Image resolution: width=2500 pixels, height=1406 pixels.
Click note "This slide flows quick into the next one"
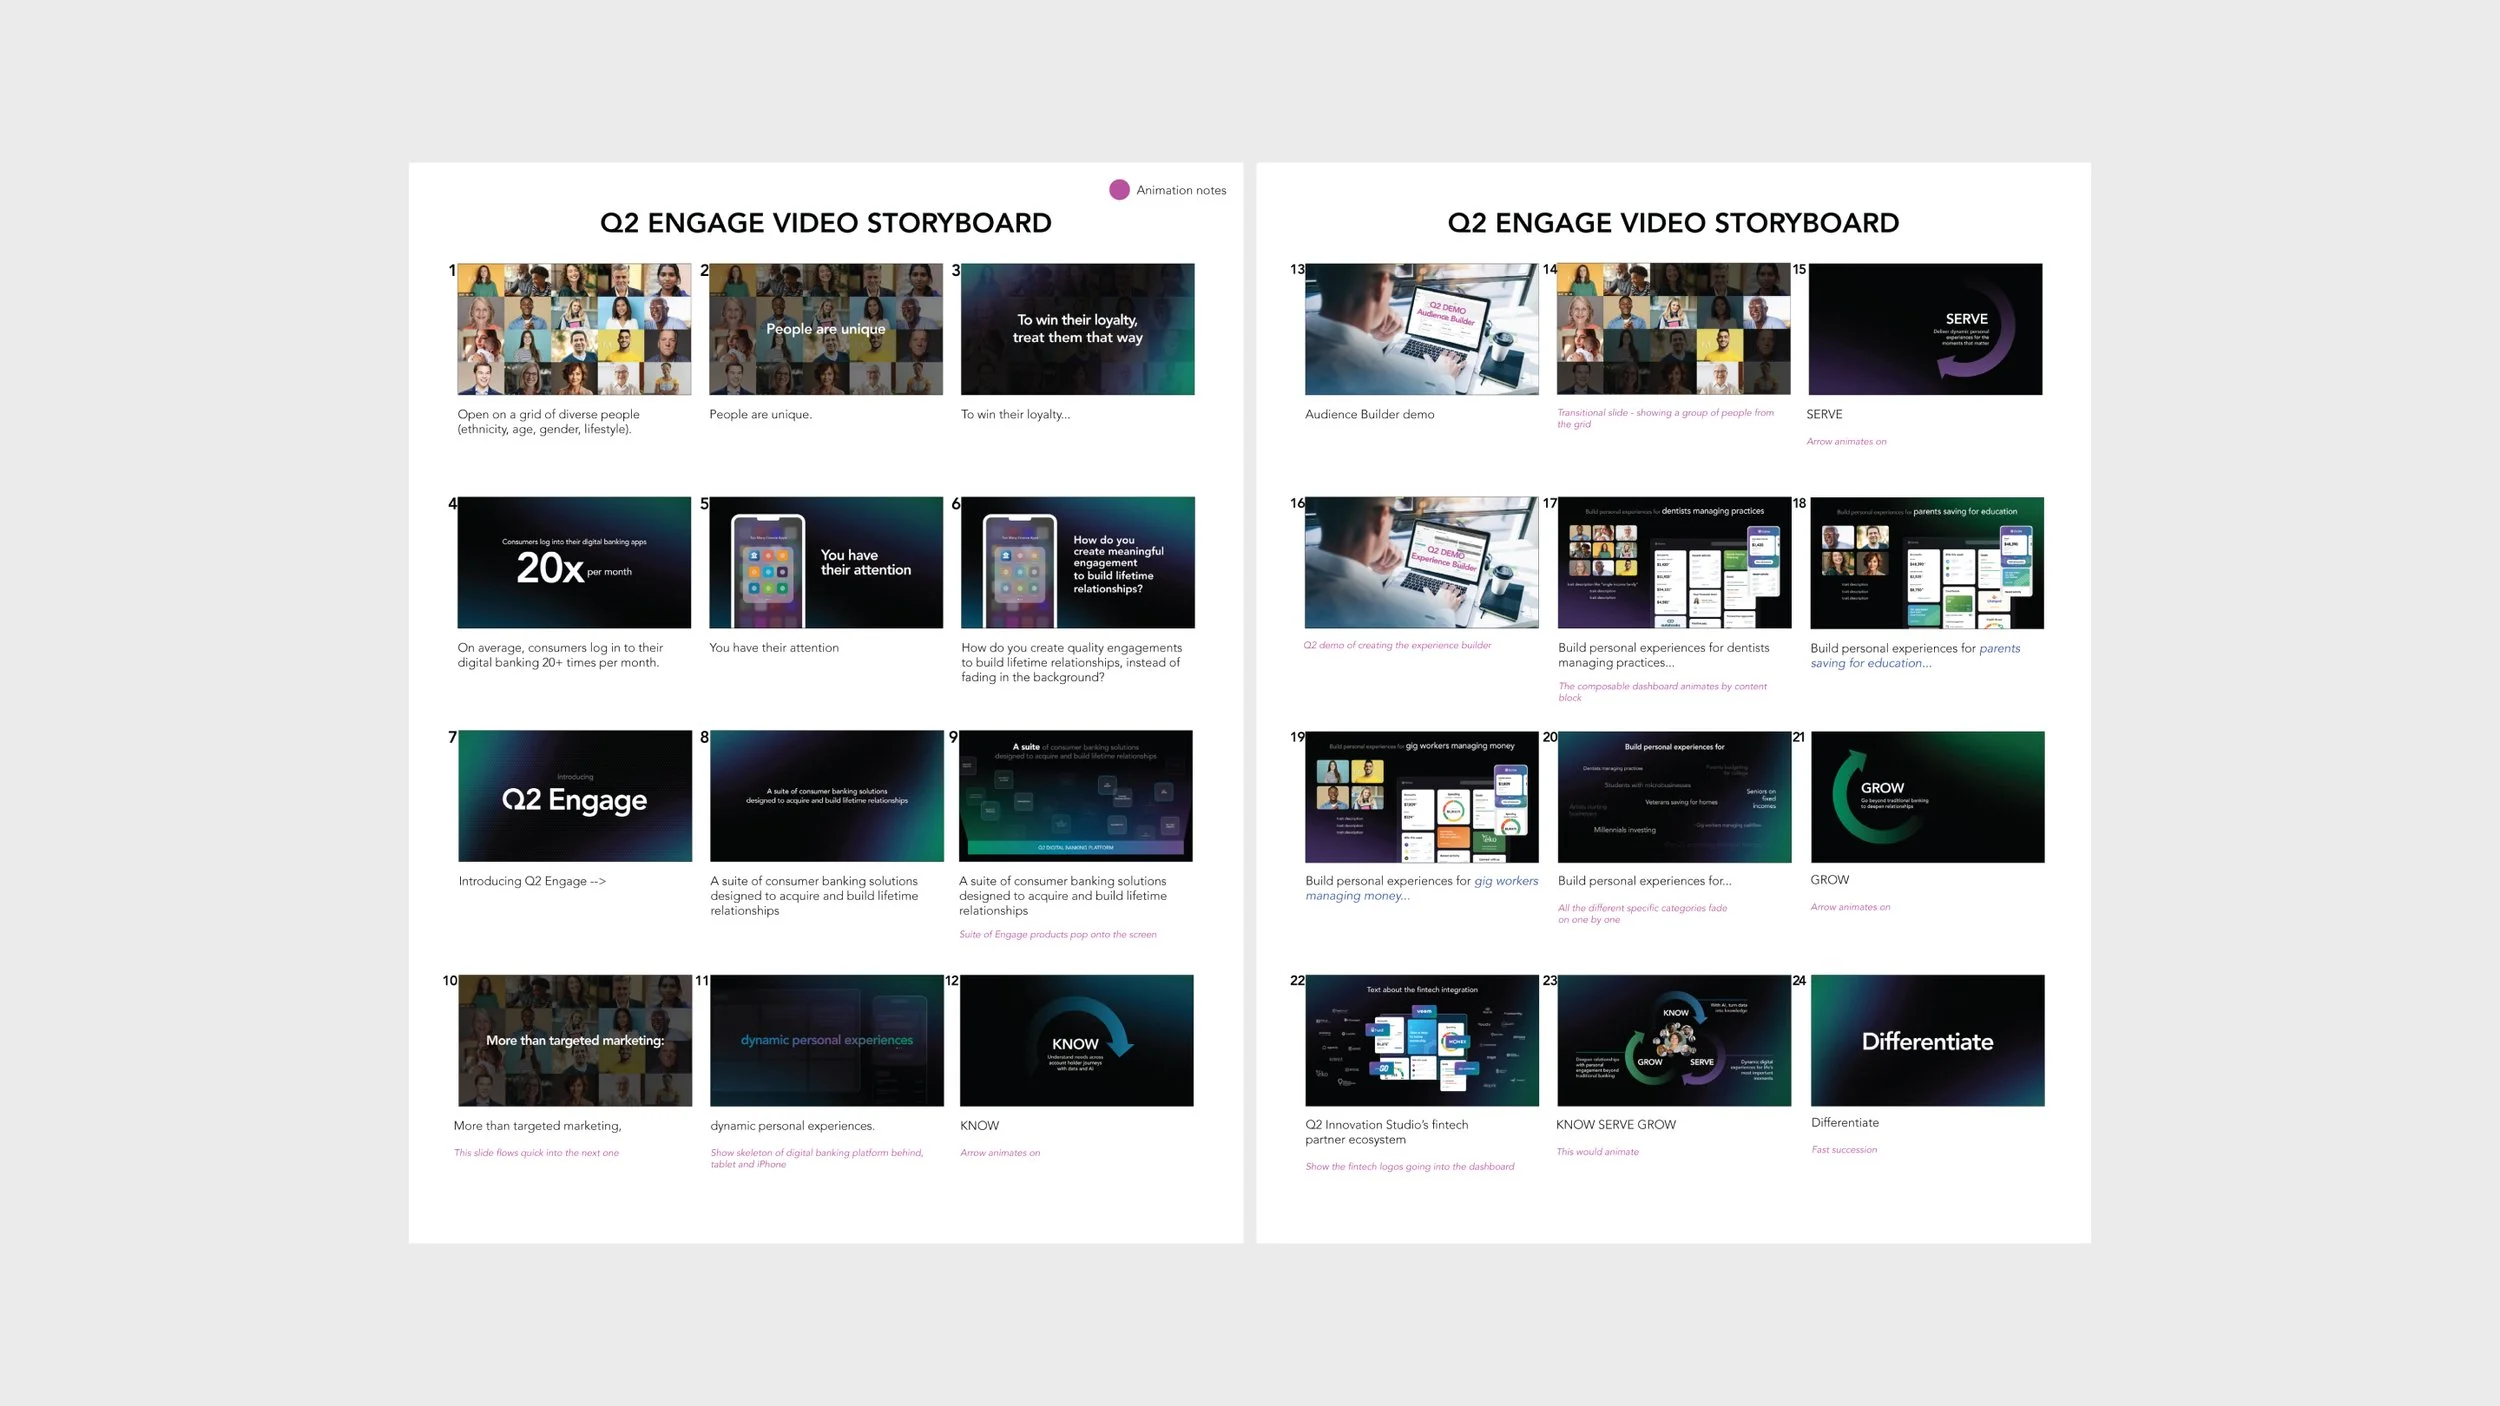coord(536,1153)
